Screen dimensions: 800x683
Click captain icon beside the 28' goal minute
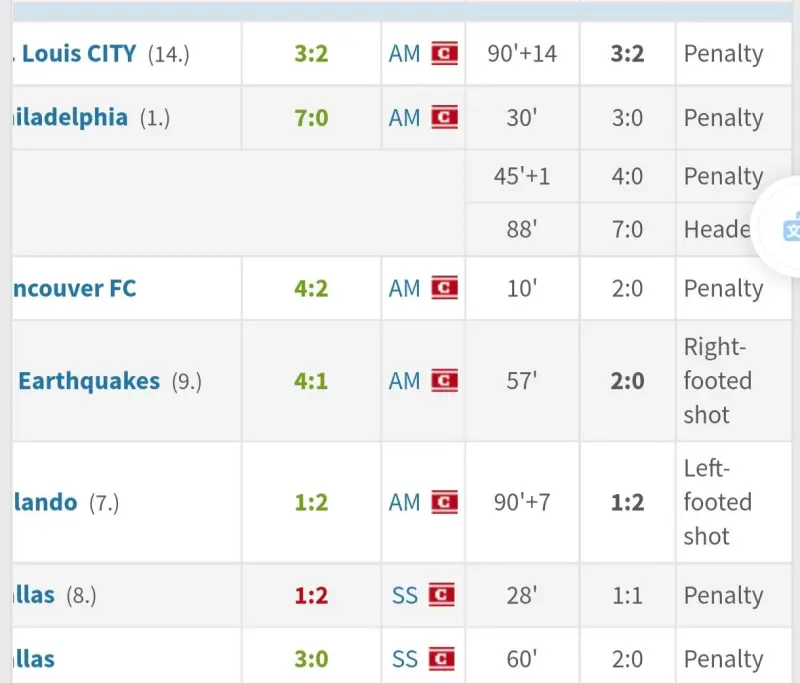pyautogui.click(x=441, y=596)
